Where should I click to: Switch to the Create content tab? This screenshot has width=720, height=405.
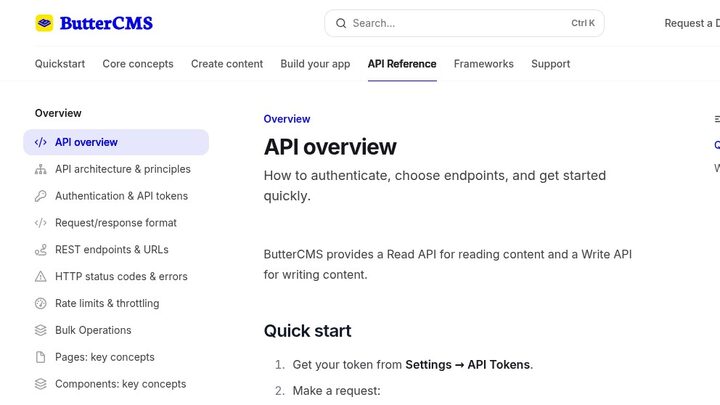click(227, 64)
